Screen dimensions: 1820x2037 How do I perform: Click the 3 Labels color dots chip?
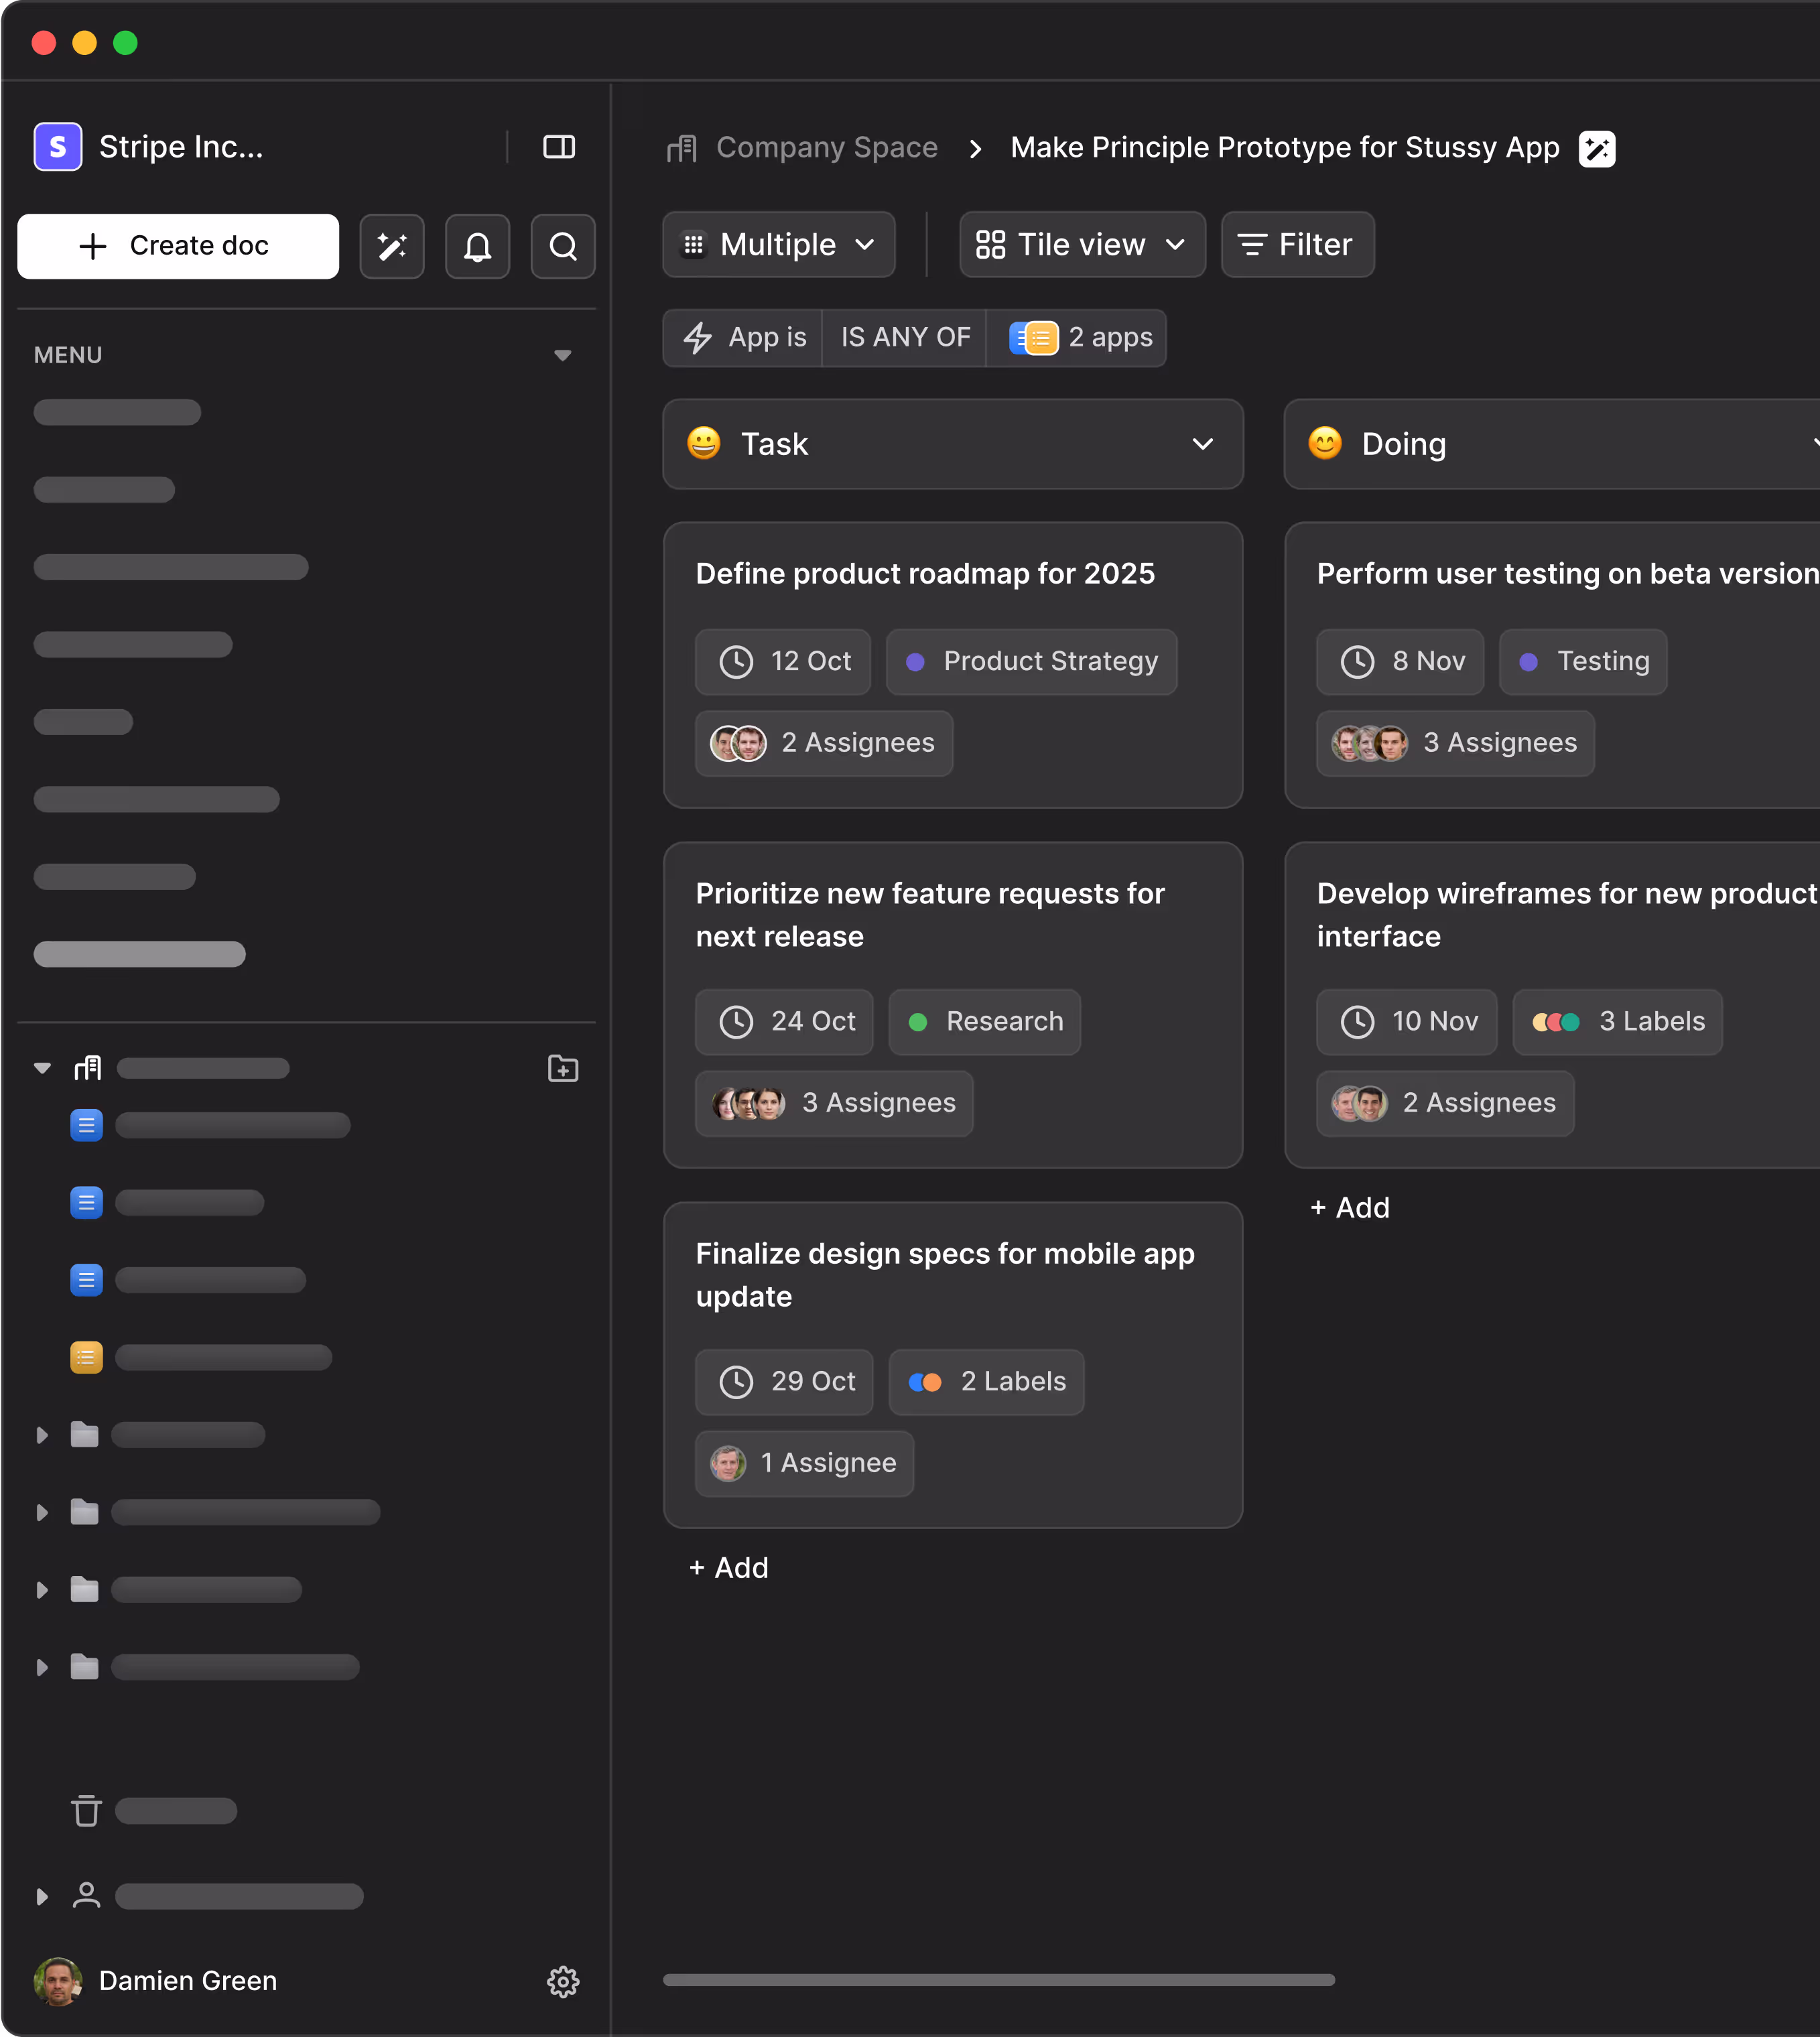(x=1617, y=1021)
